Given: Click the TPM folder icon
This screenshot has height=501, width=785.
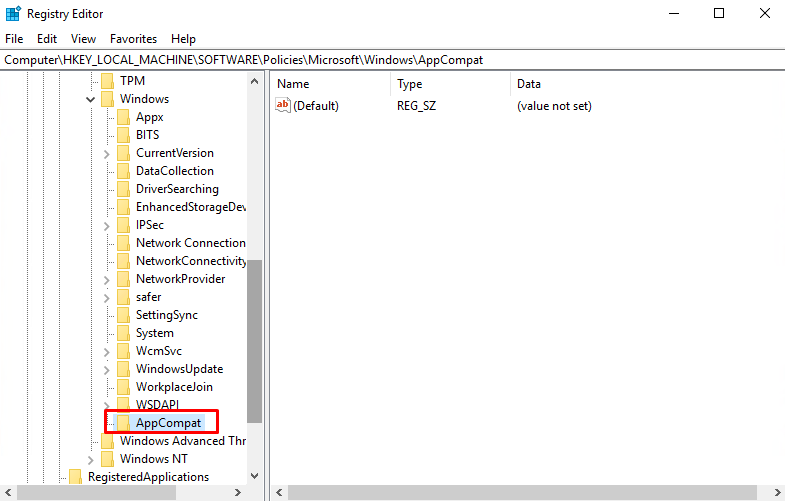Looking at the screenshot, I should (107, 81).
